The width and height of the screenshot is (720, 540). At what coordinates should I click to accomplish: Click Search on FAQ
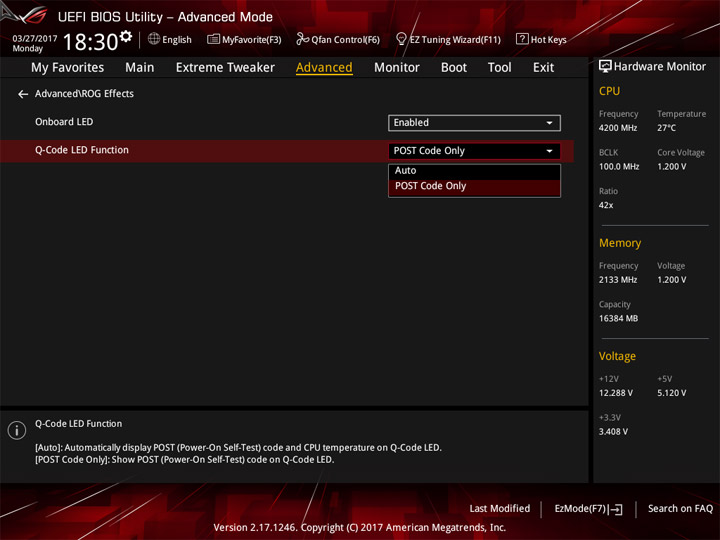(x=680, y=509)
